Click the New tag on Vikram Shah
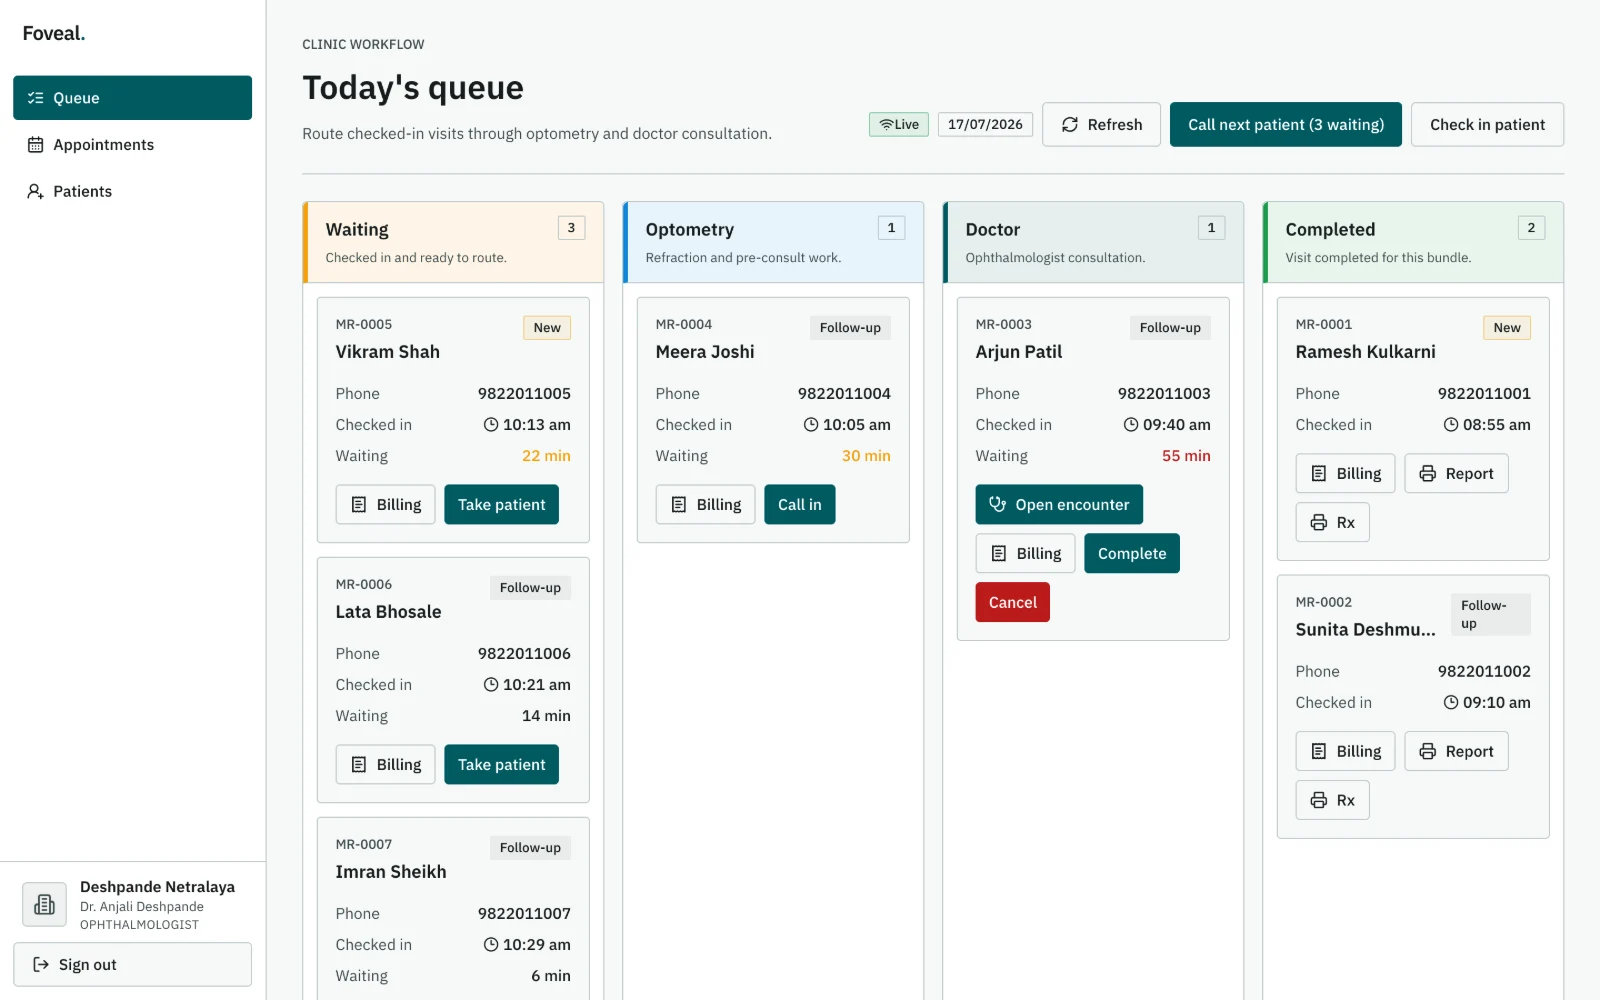The image size is (1600, 1000). click(x=547, y=328)
